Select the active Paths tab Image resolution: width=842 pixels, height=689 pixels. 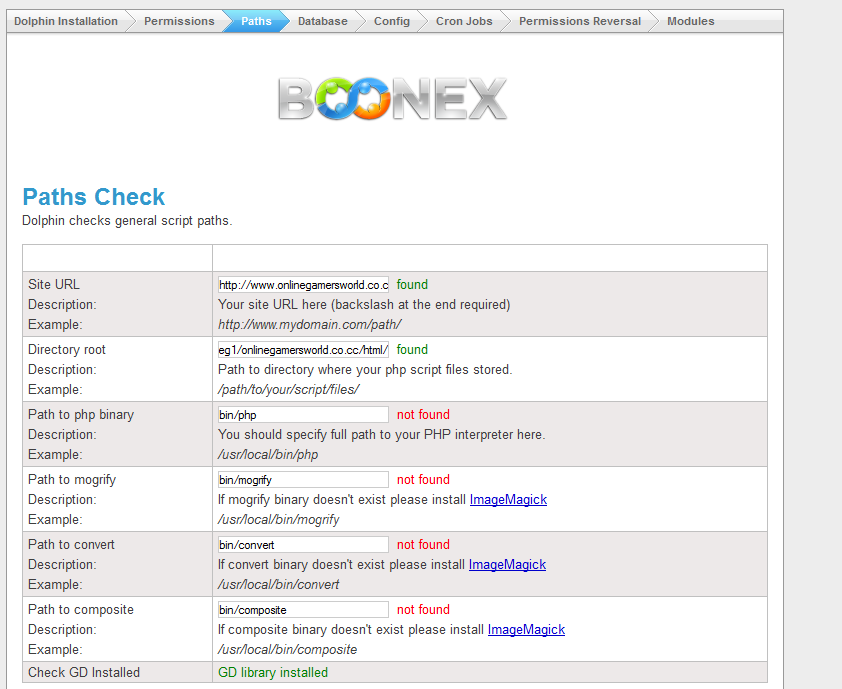click(x=256, y=21)
